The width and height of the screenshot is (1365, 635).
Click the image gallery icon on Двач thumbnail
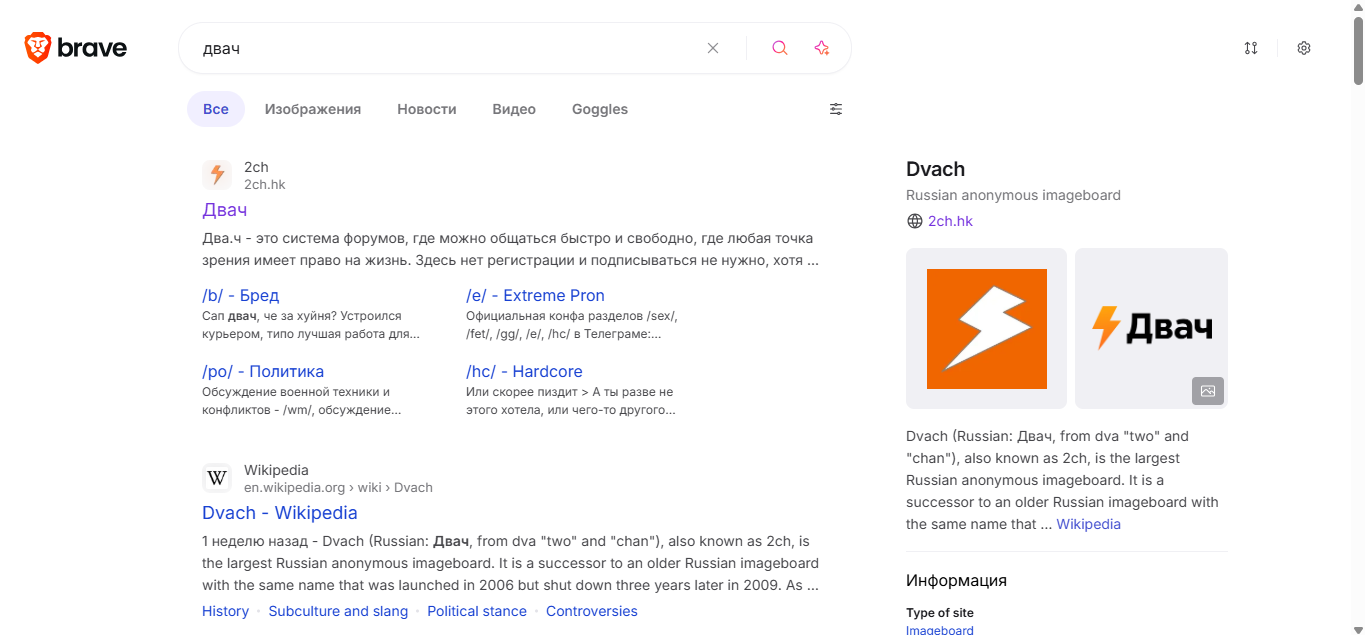(x=1208, y=391)
